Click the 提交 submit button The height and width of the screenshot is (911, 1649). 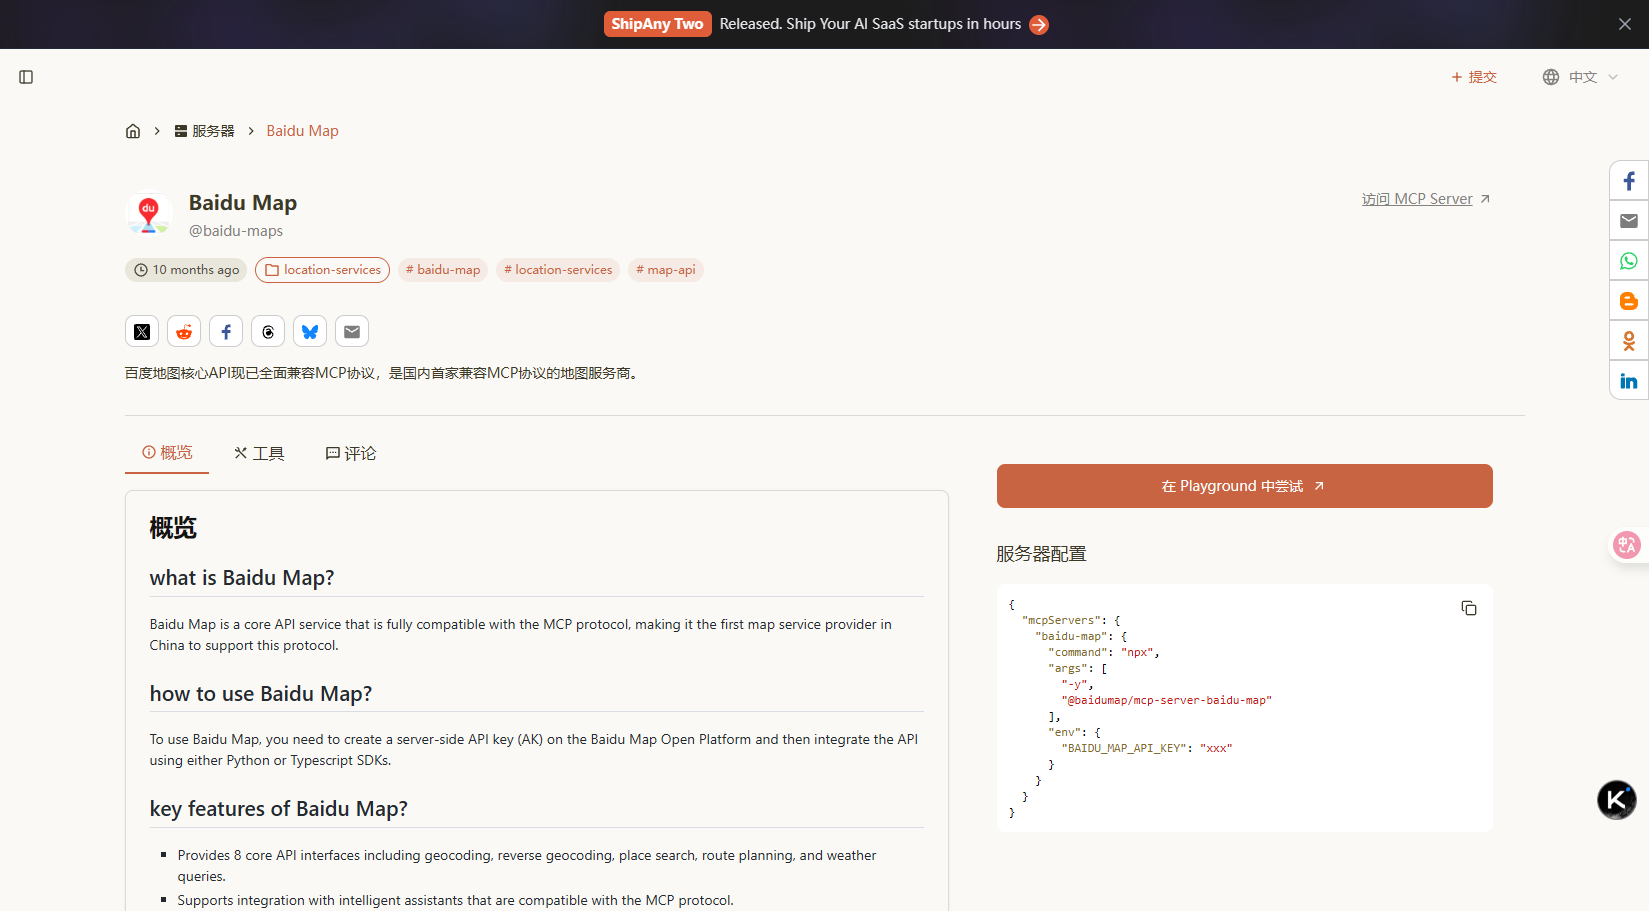coord(1474,77)
